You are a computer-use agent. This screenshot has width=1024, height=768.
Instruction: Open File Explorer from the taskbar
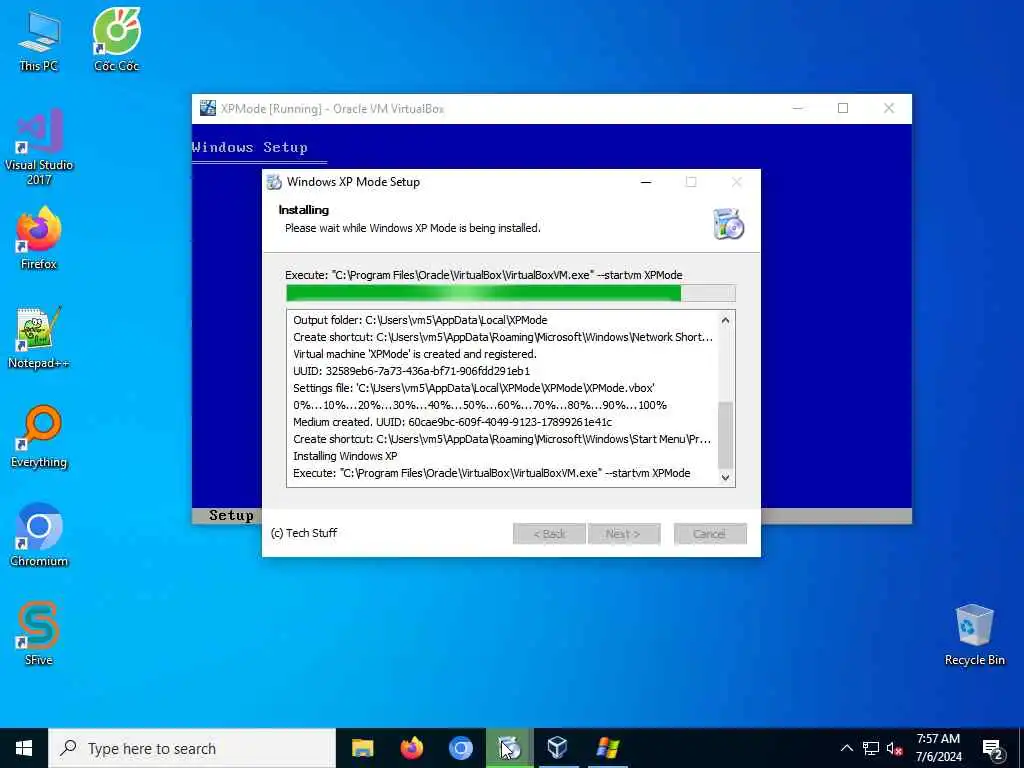362,748
